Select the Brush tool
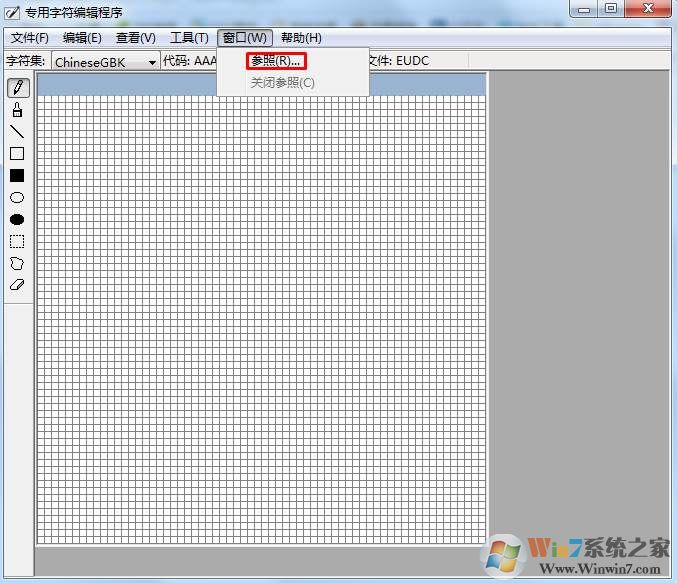The image size is (677, 583). click(17, 110)
